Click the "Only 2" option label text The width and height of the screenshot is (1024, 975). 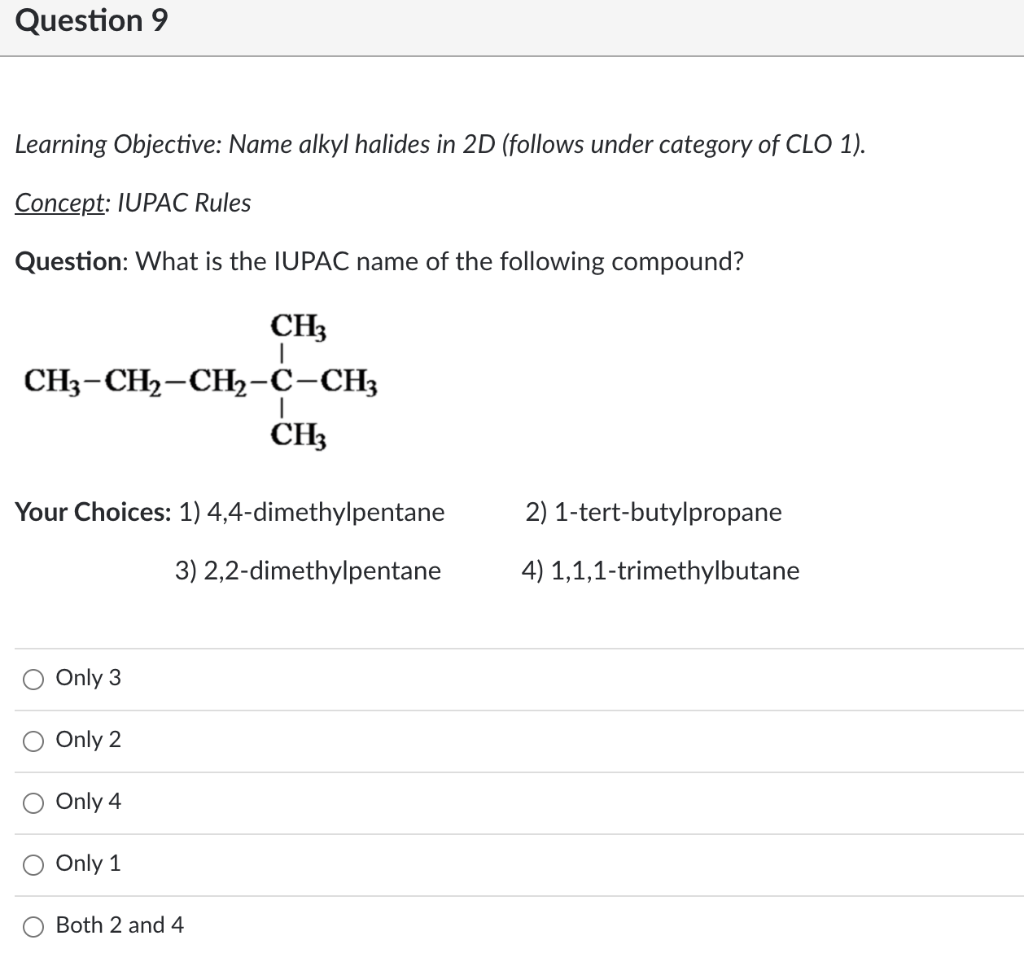click(88, 740)
